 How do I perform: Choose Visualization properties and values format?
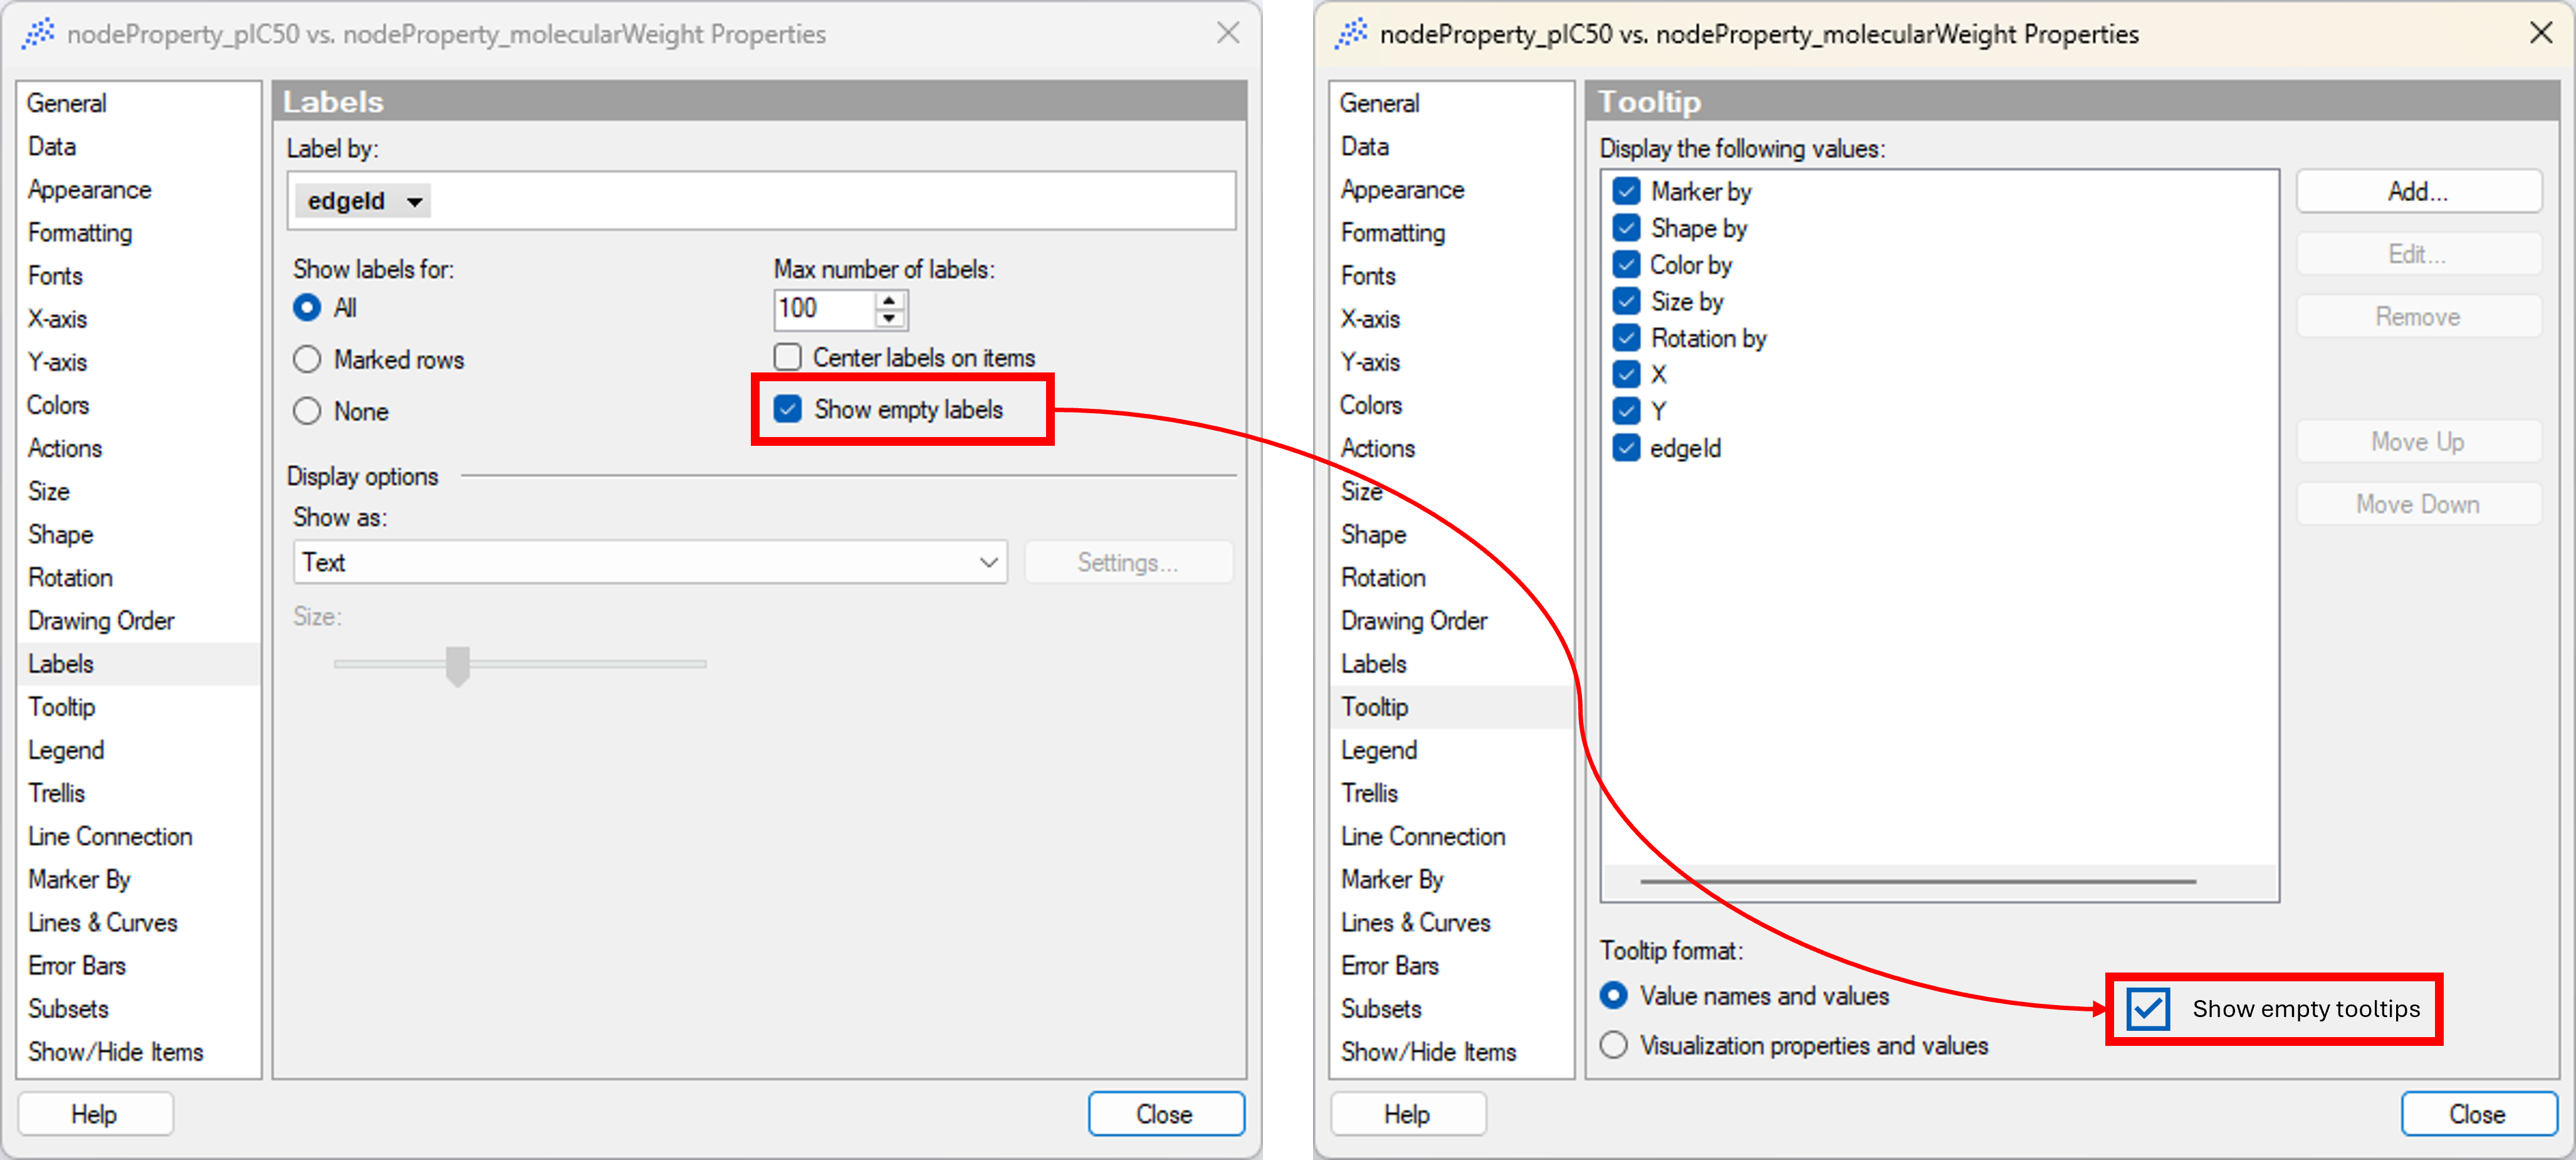click(x=1613, y=1045)
